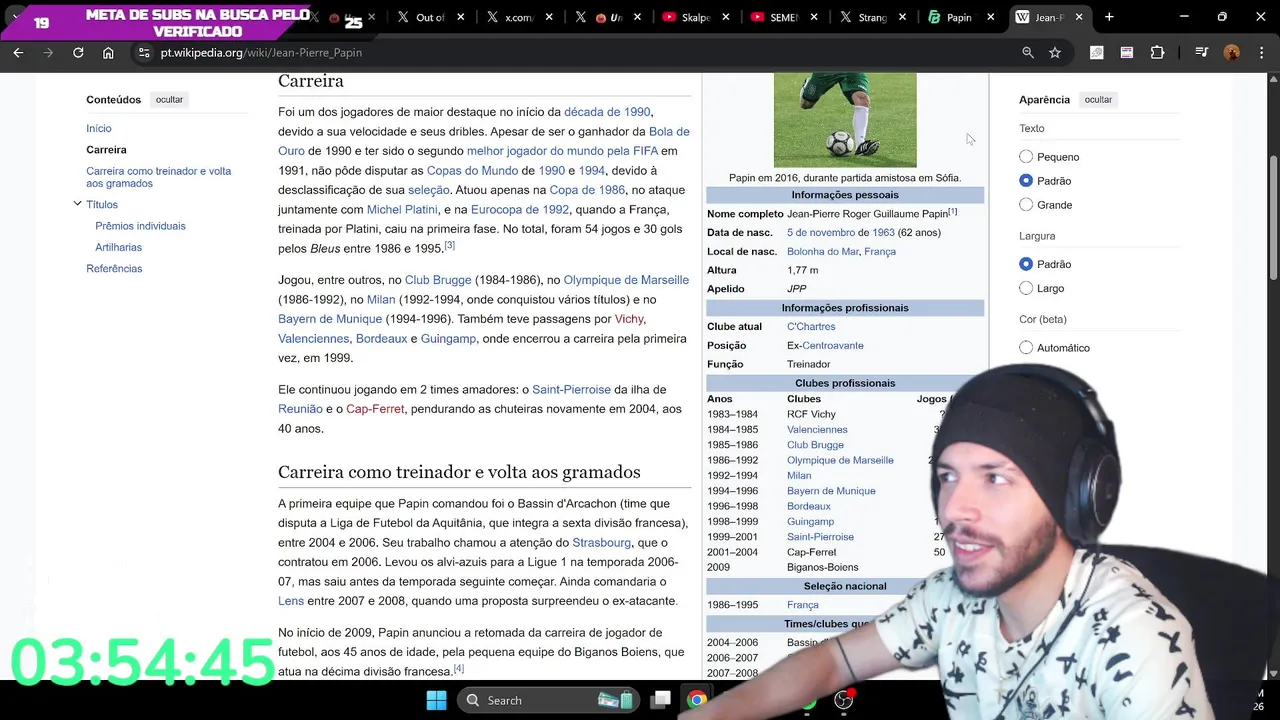This screenshot has height=720, width=1280.
Task: Open the Cap-Ferret red link
Action: [x=375, y=409]
